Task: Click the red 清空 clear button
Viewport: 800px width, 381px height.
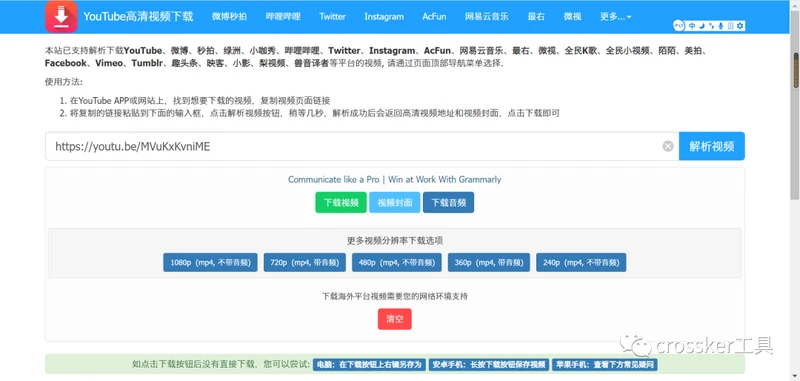Action: pyautogui.click(x=394, y=319)
